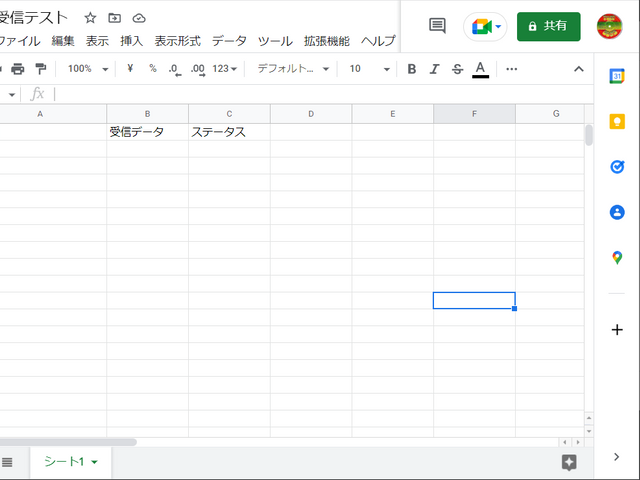Open the ヘルプ menu
640x480 pixels.
click(378, 41)
